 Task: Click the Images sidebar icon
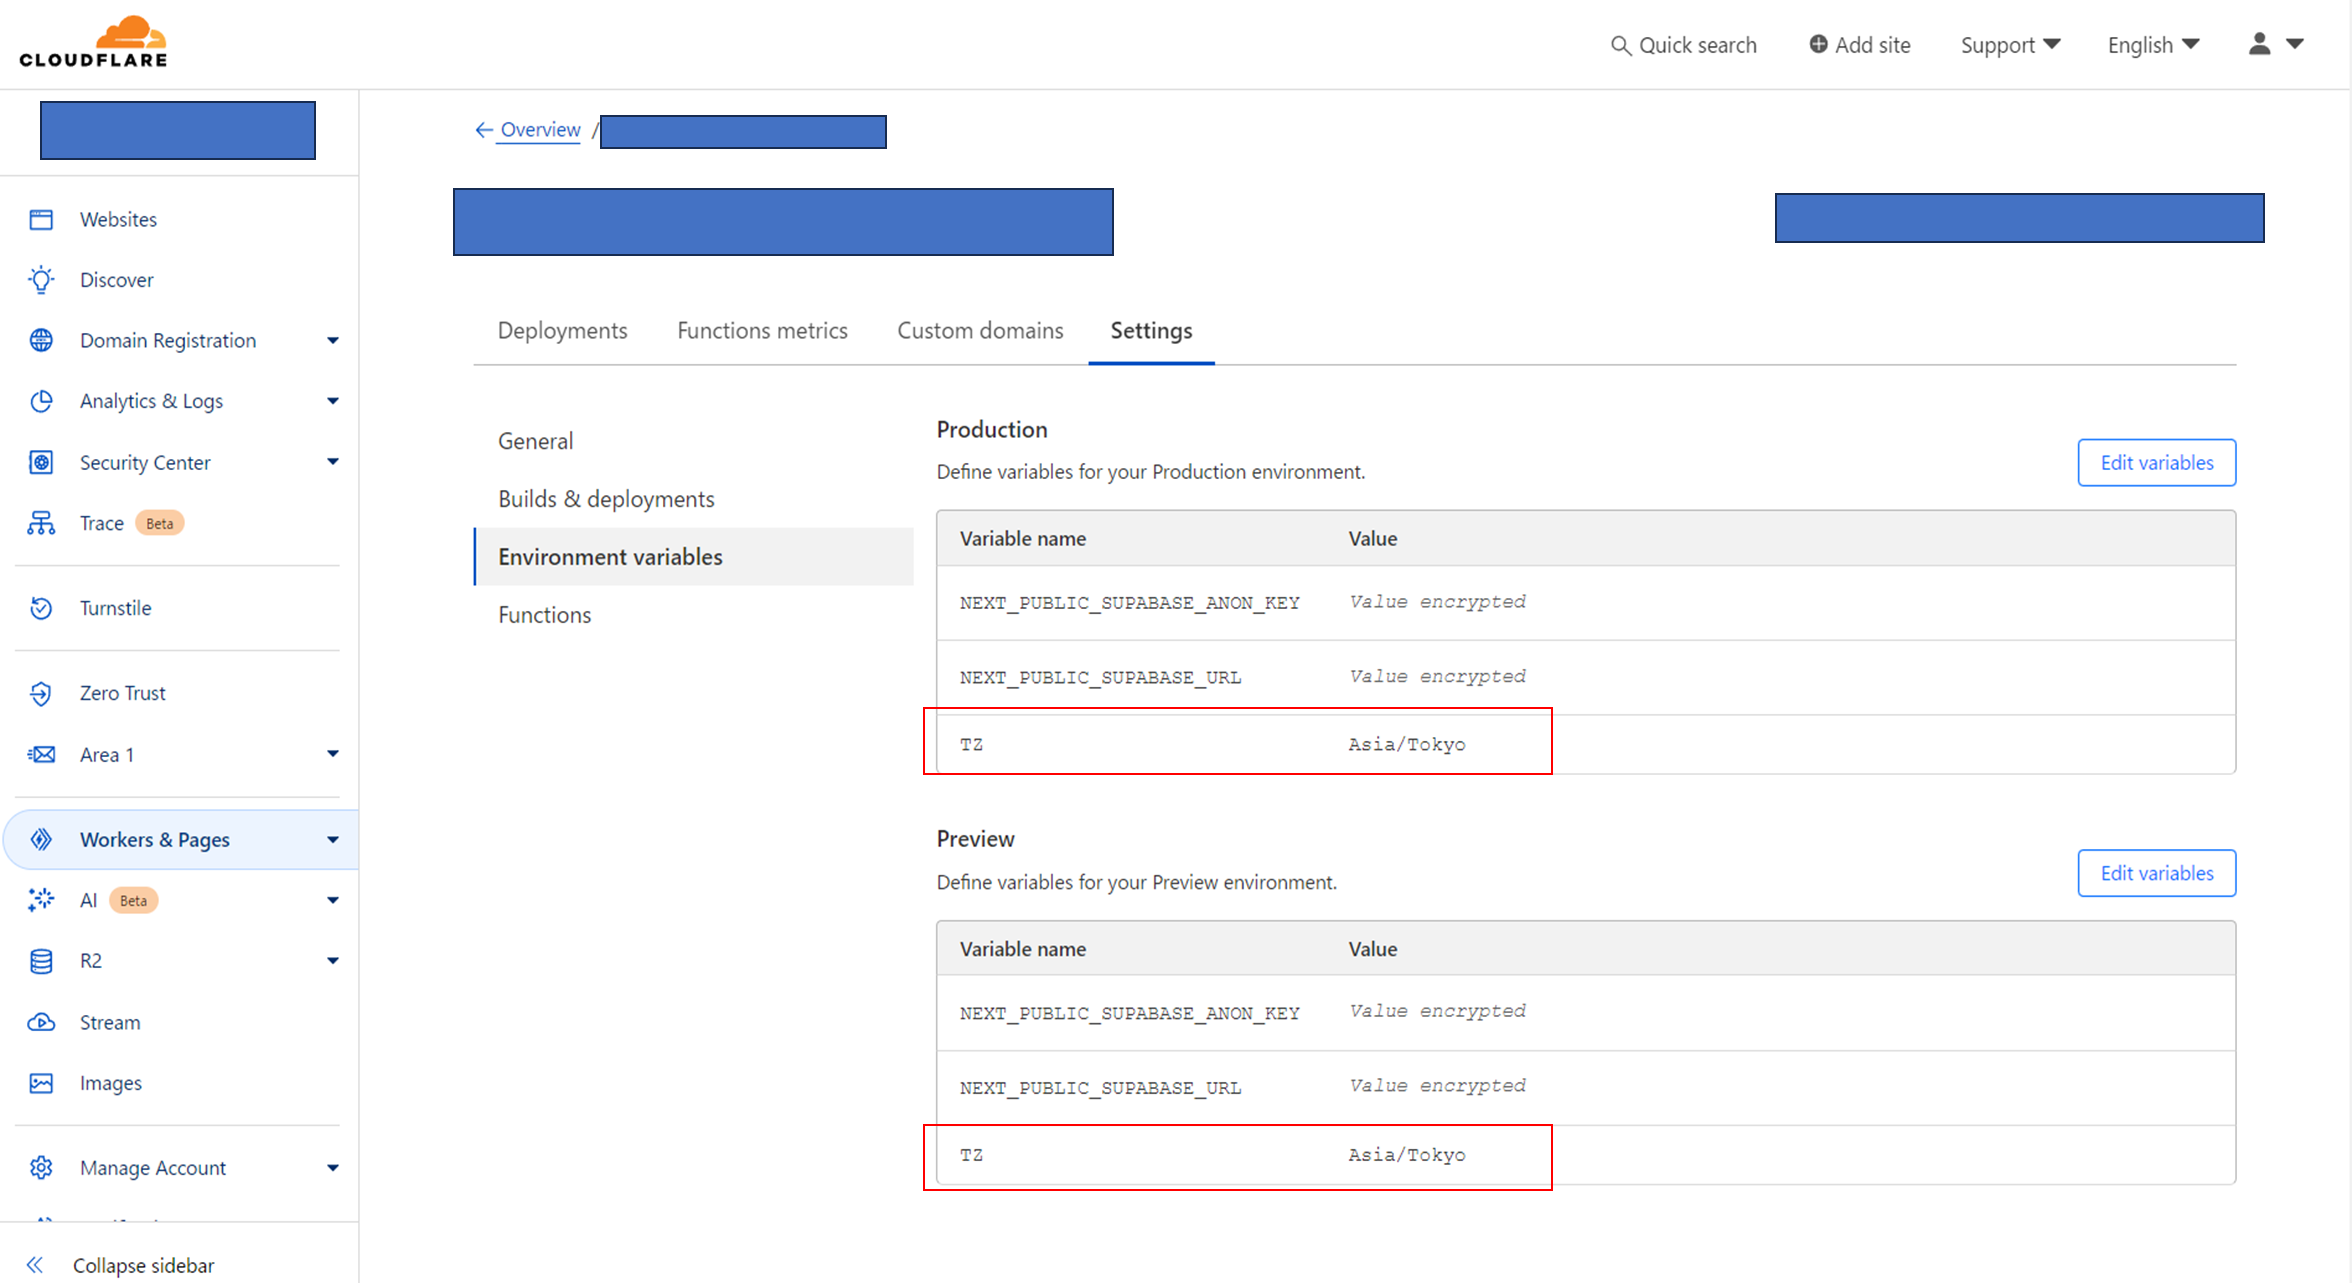41,1083
